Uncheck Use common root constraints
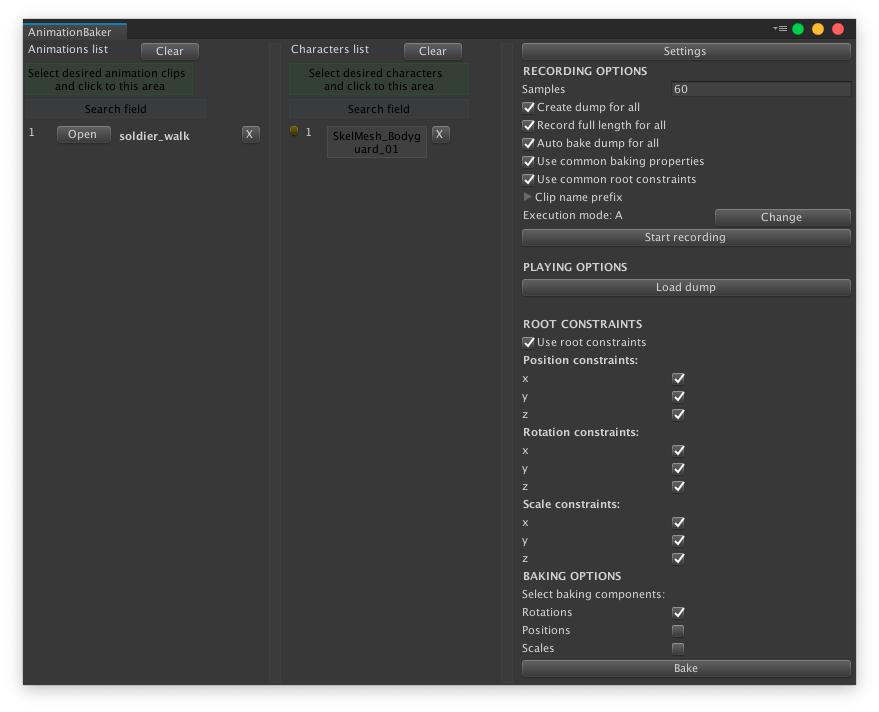This screenshot has height=712, width=879. pyautogui.click(x=528, y=179)
